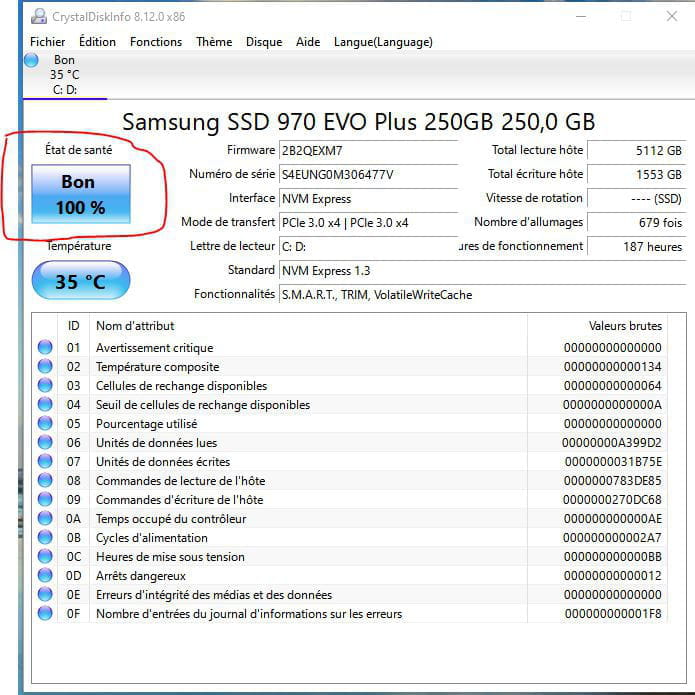Image resolution: width=695 pixels, height=695 pixels.
Task: Click status orb for Temps occupé du contrôleur
Action: pyautogui.click(x=45, y=518)
